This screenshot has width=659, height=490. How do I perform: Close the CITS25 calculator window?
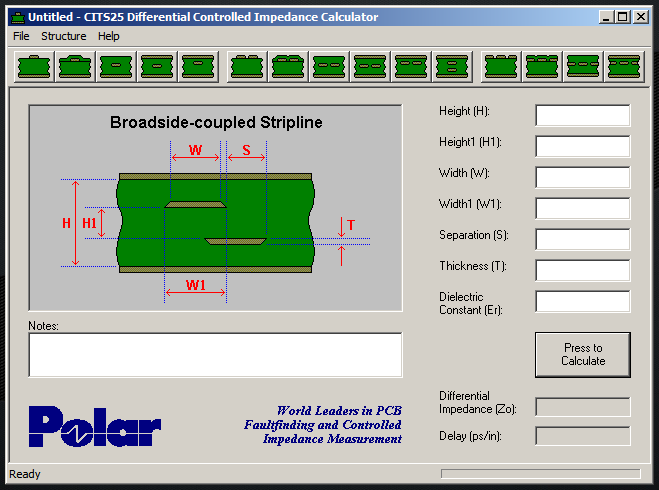(641, 17)
